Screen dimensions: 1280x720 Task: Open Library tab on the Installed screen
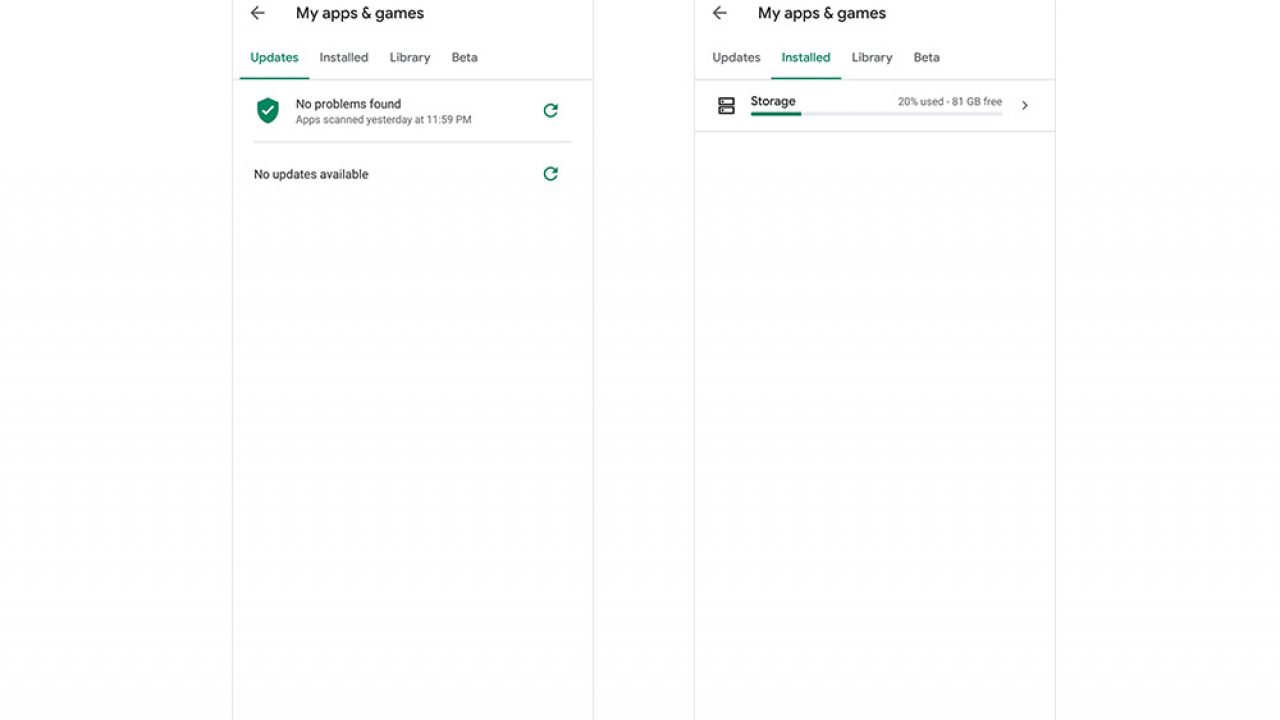tap(872, 58)
